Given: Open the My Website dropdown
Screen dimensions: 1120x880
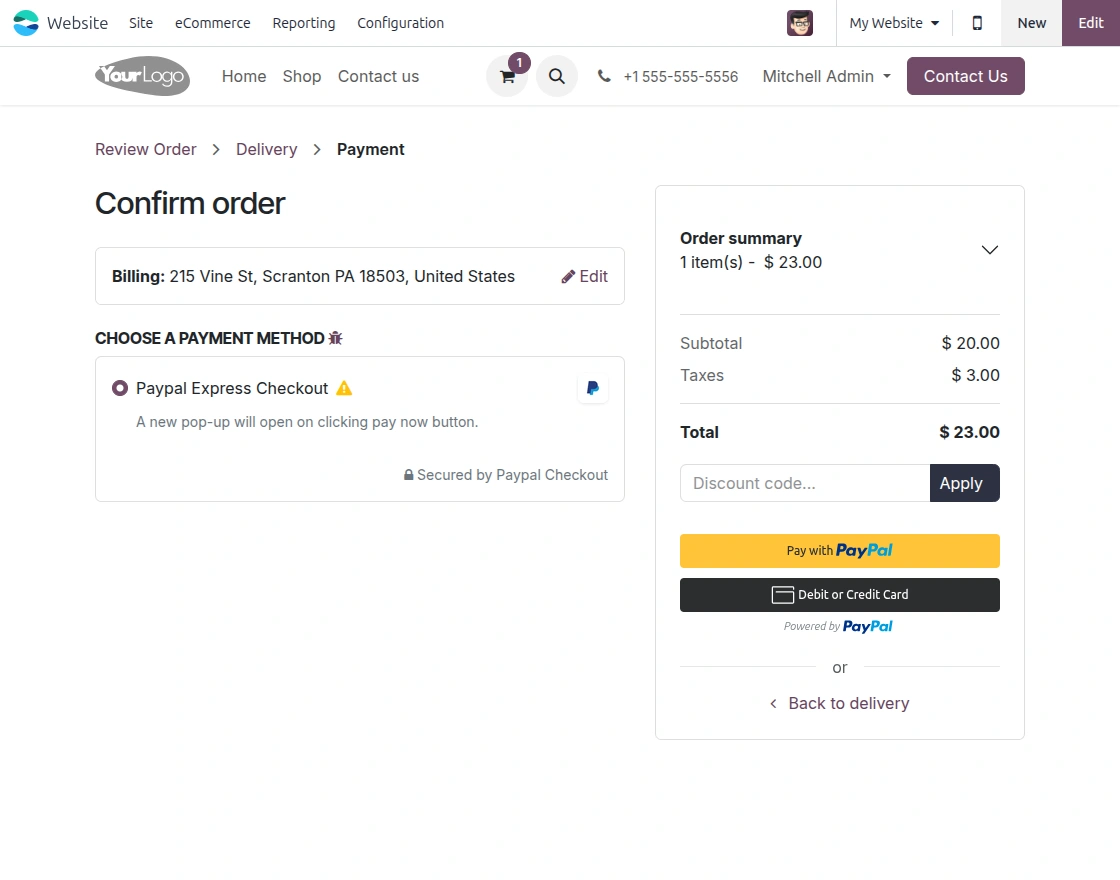Looking at the screenshot, I should point(892,22).
